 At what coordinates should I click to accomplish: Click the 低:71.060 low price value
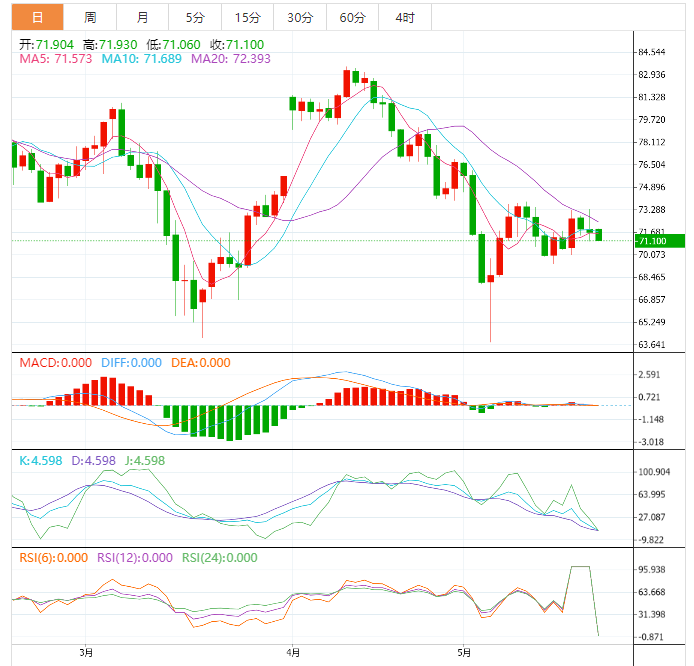(x=174, y=45)
